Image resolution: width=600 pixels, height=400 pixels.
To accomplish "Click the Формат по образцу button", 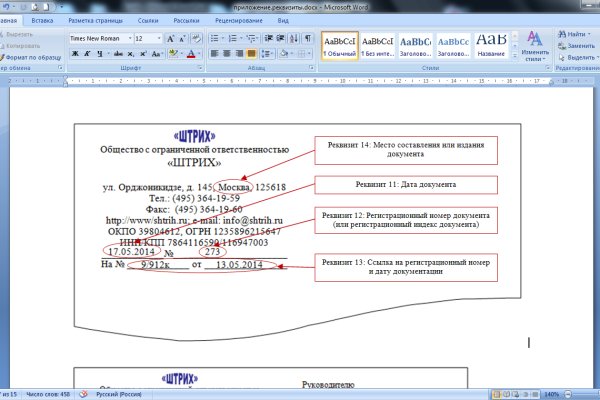I will 34,57.
